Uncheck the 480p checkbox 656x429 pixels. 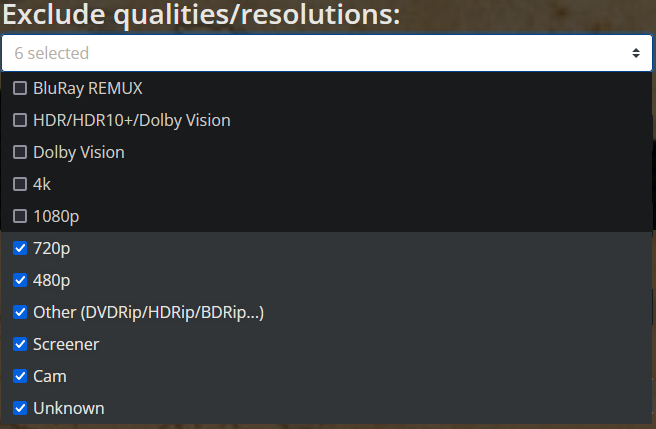(20, 280)
